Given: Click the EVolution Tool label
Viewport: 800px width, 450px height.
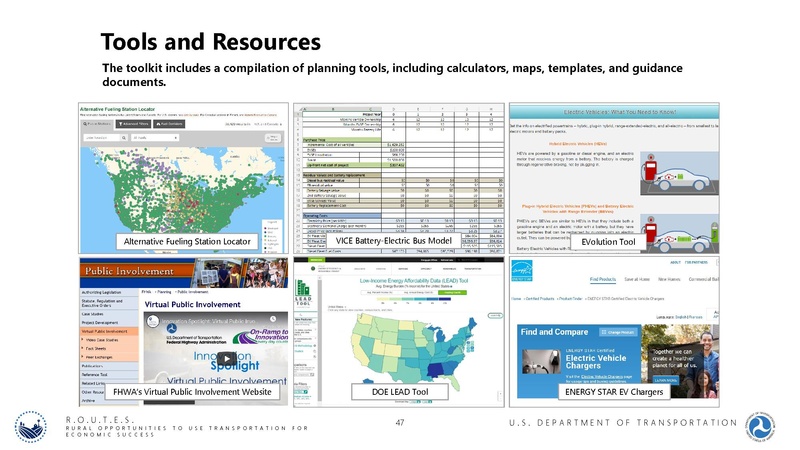Looking at the screenshot, I should click(x=608, y=242).
